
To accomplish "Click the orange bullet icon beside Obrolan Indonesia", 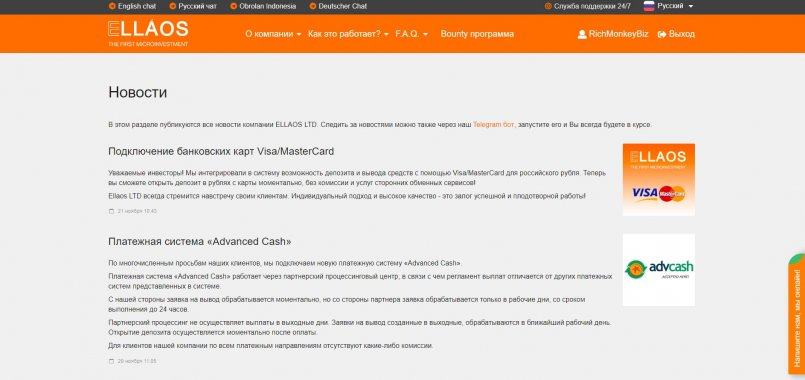I will [234, 7].
